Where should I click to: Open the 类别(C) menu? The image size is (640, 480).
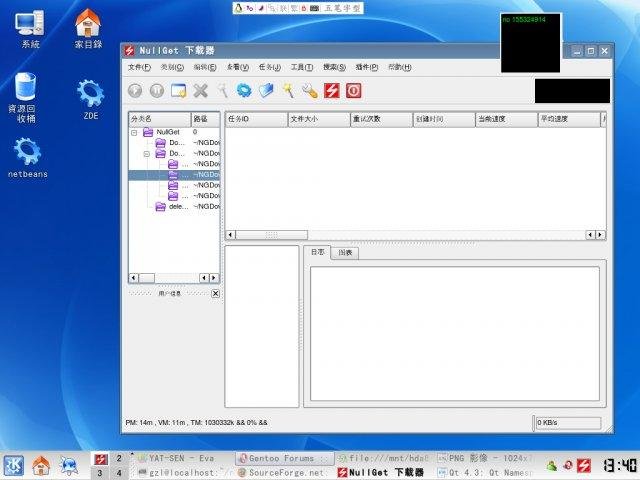172,67
